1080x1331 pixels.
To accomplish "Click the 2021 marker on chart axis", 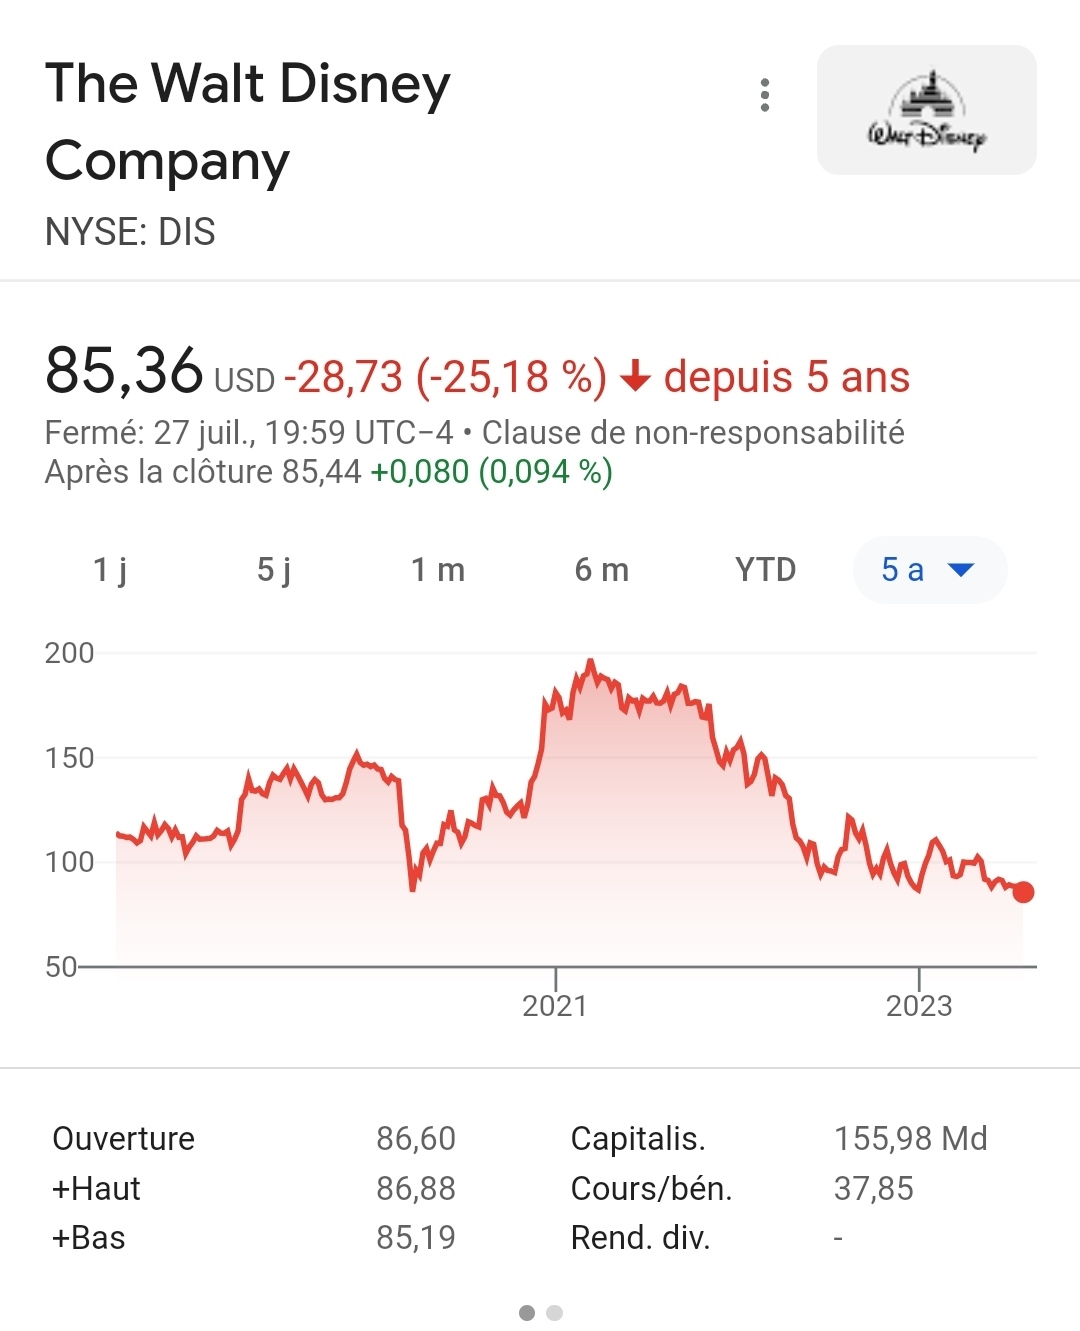I will pos(555,1005).
